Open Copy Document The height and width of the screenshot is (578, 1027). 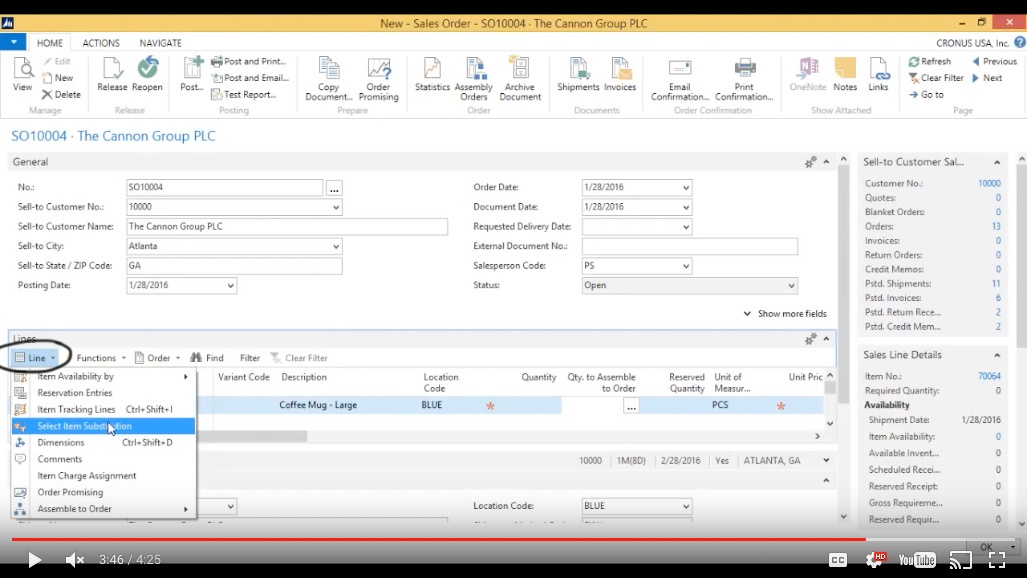[329, 79]
